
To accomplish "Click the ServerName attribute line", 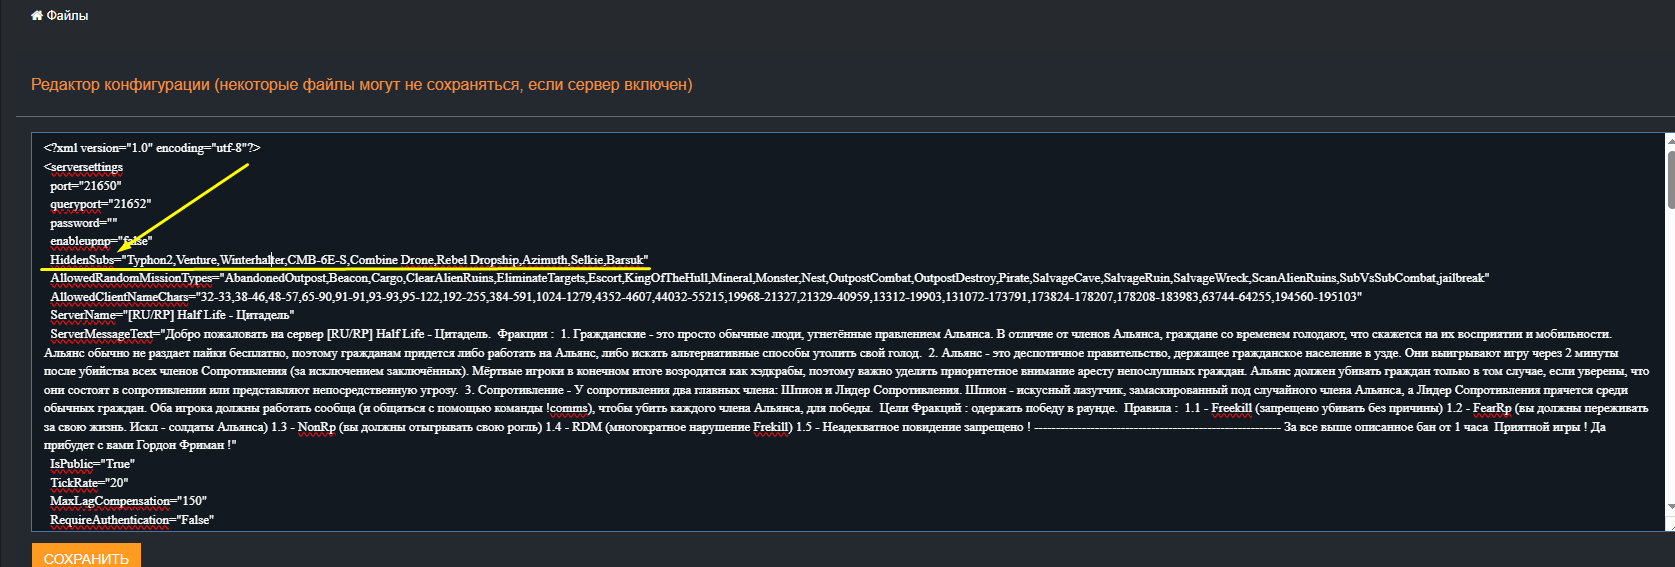I will [171, 315].
